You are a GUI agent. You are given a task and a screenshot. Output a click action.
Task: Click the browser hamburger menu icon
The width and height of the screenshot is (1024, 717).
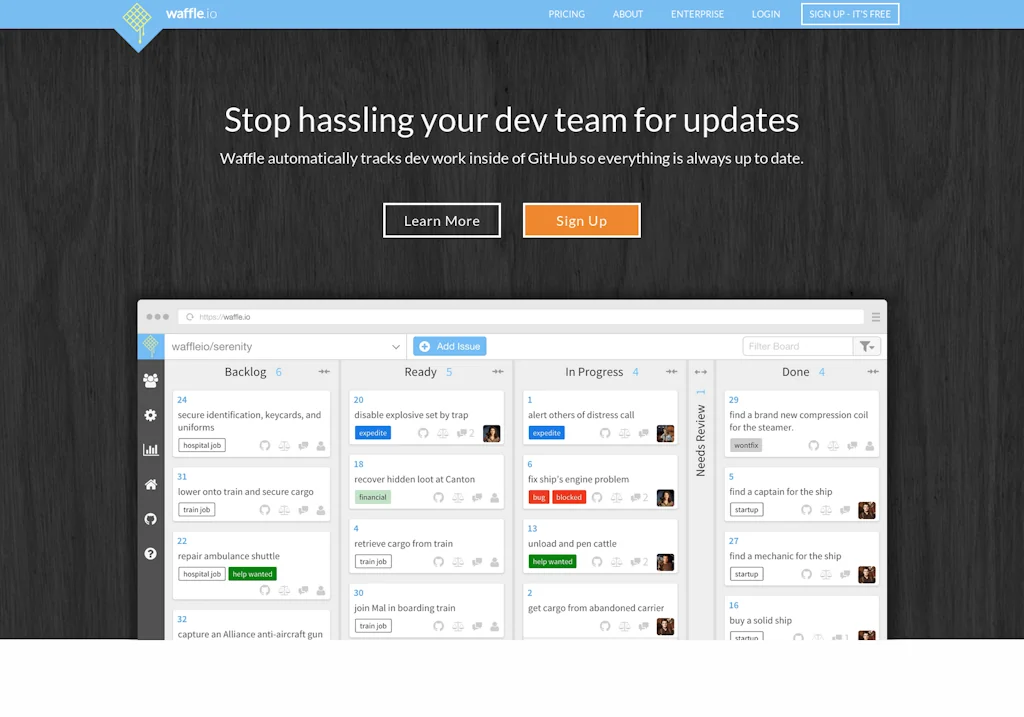click(x=876, y=317)
